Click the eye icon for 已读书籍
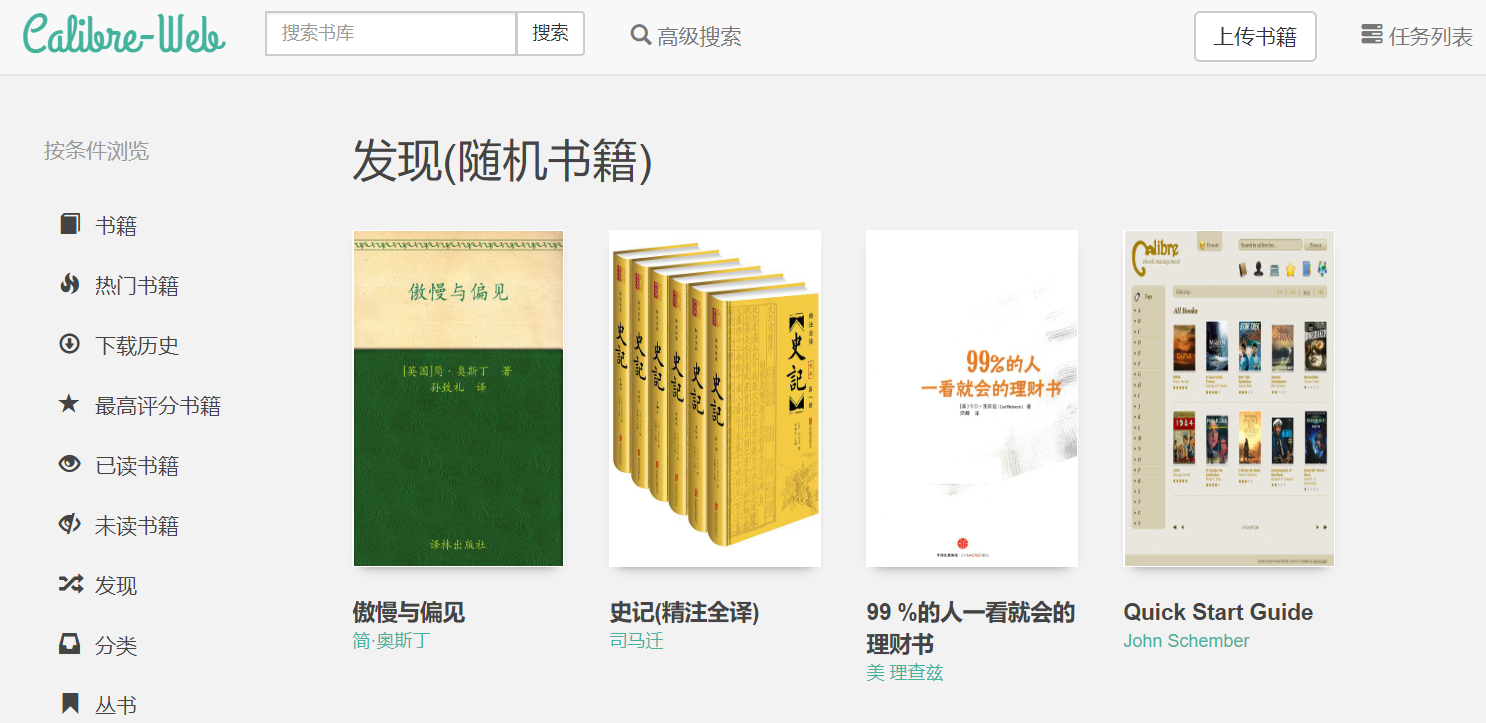 pos(69,464)
